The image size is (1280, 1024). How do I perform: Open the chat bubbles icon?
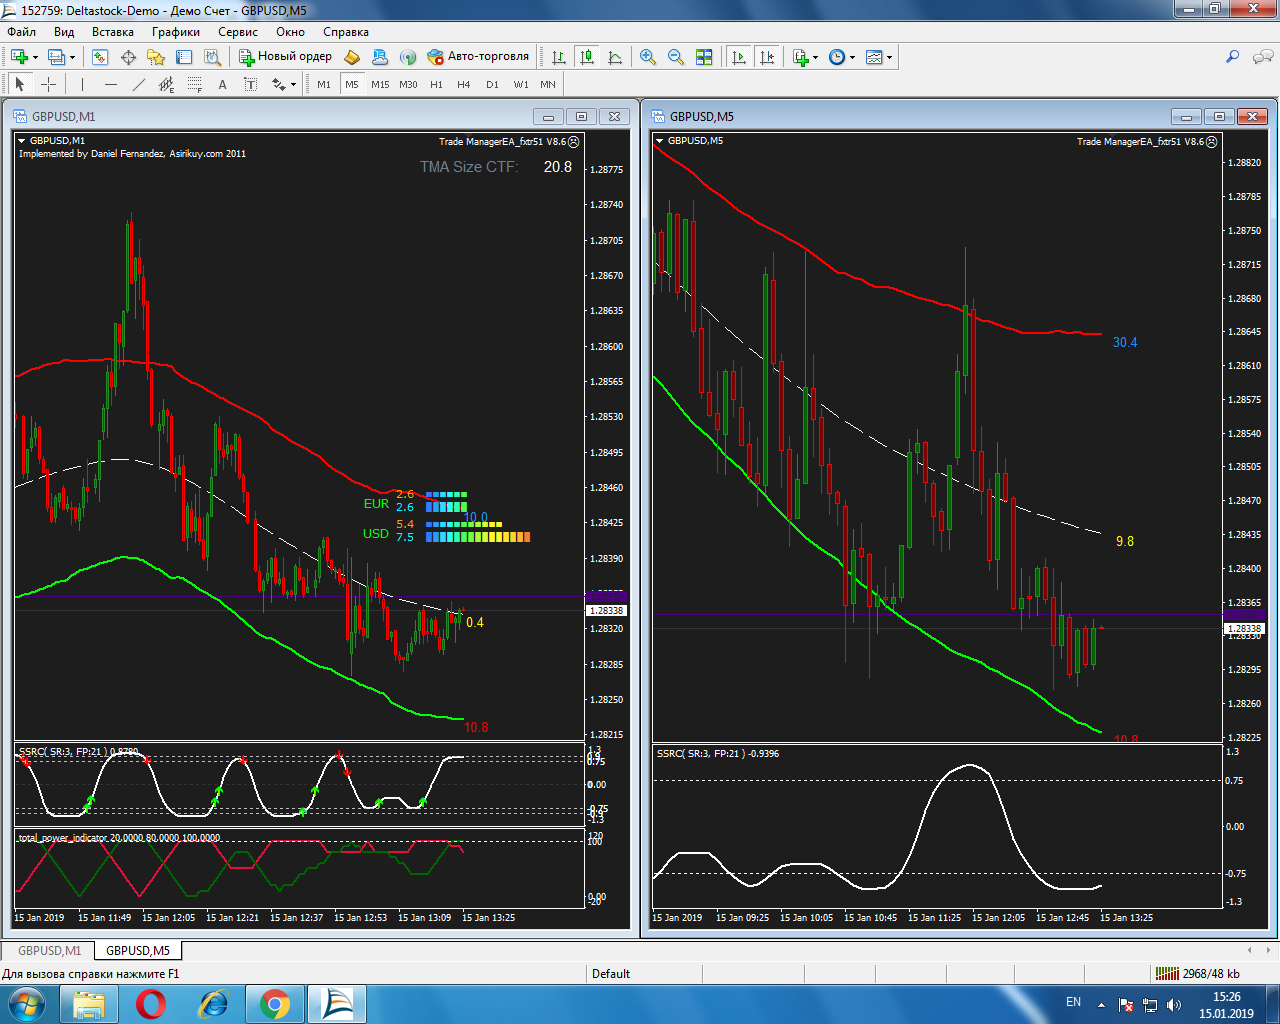click(1263, 57)
